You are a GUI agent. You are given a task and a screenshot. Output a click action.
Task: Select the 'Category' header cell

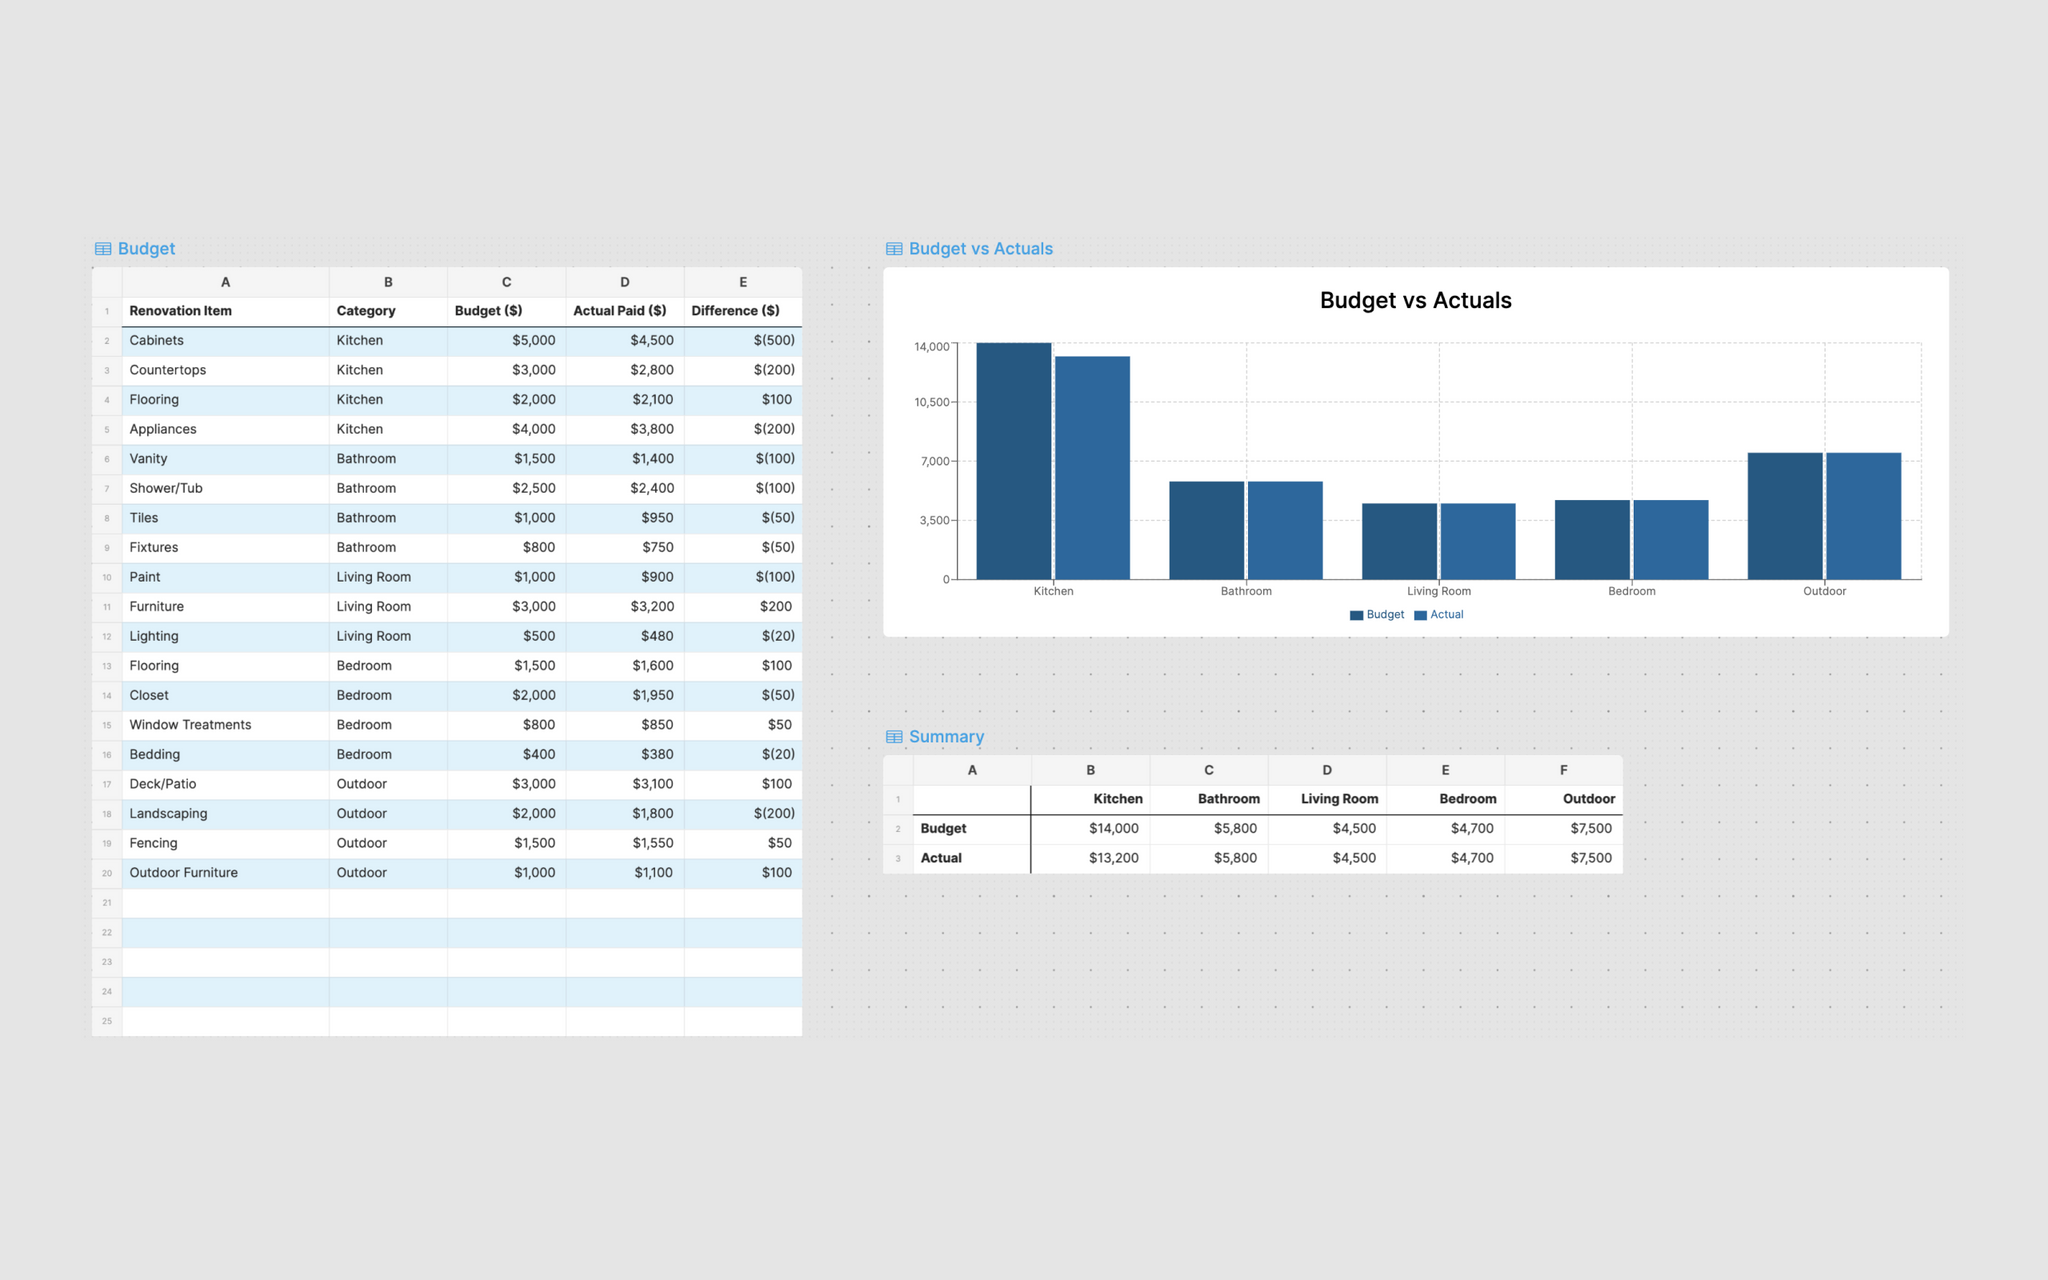pos(388,311)
